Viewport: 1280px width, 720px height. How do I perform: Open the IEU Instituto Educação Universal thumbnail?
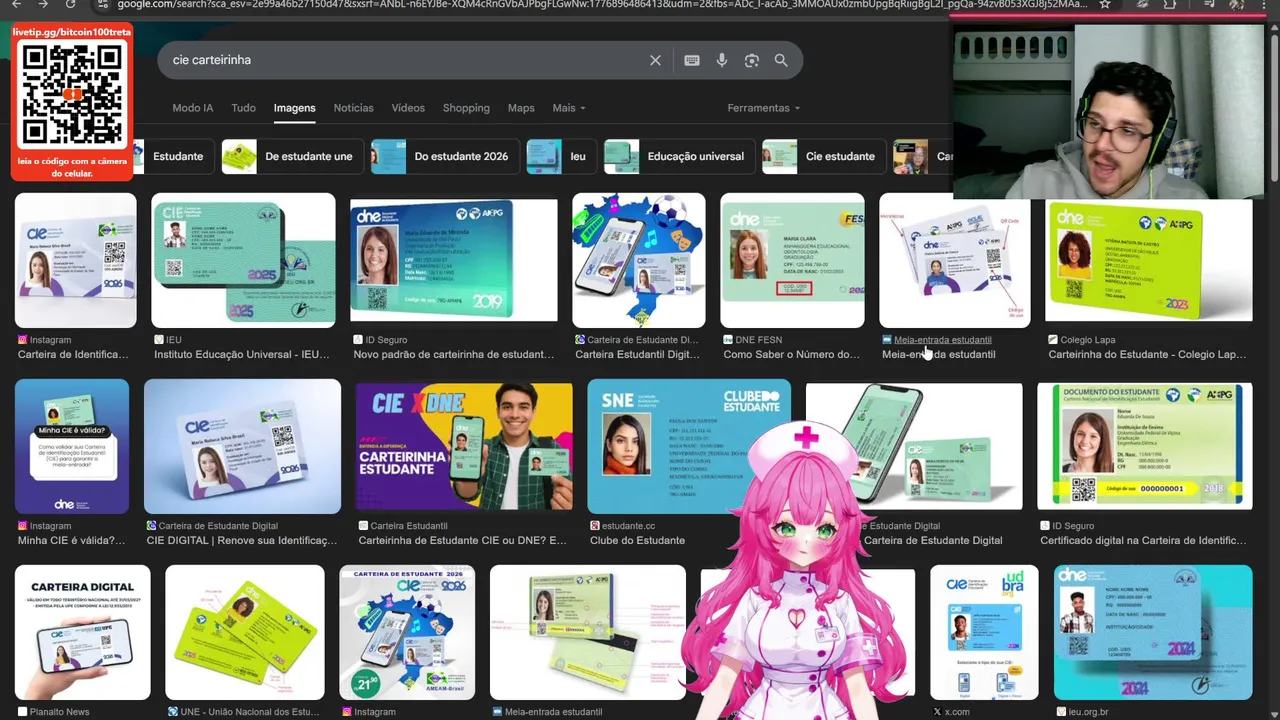coord(243,260)
